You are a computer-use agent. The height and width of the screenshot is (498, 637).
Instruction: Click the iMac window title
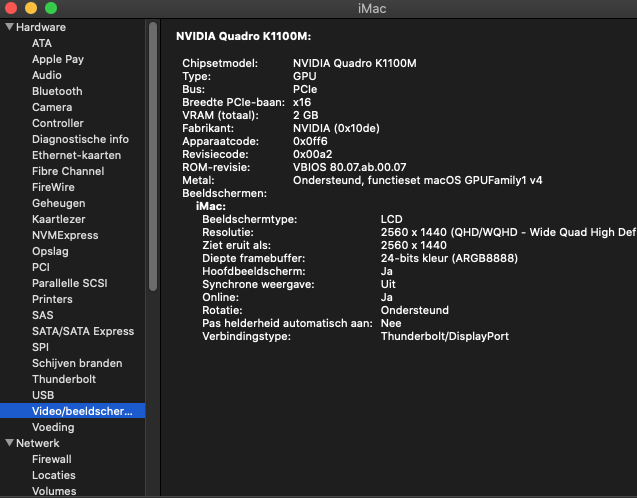click(372, 9)
